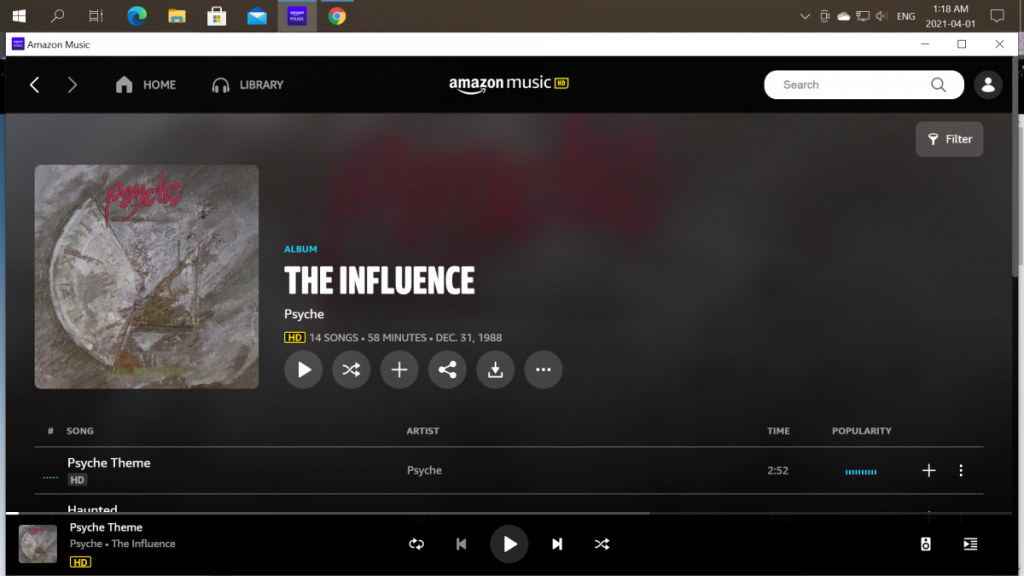The image size is (1024, 576).
Task: Click the magnifier search icon
Action: click(x=938, y=85)
